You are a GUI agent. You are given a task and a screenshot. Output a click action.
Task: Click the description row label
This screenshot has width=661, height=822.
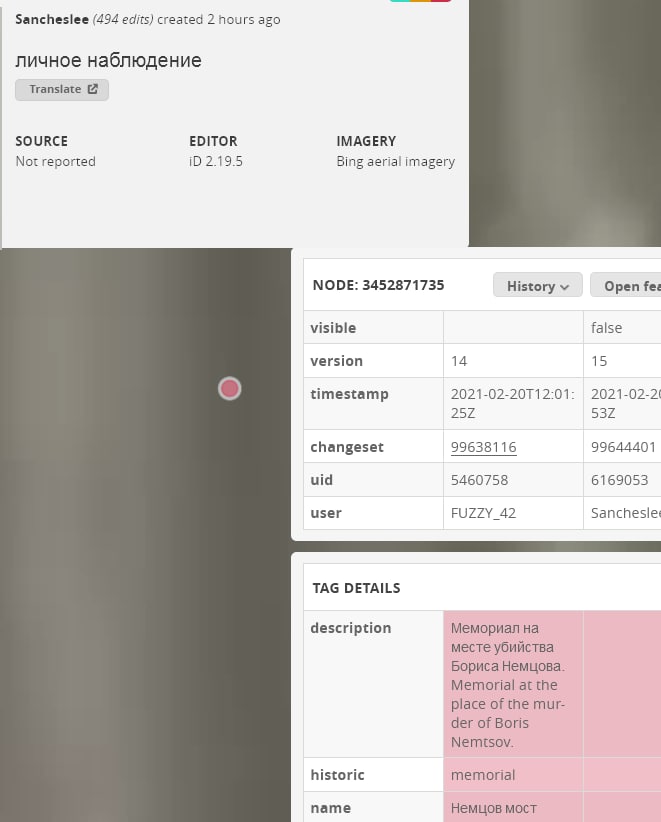tap(351, 628)
